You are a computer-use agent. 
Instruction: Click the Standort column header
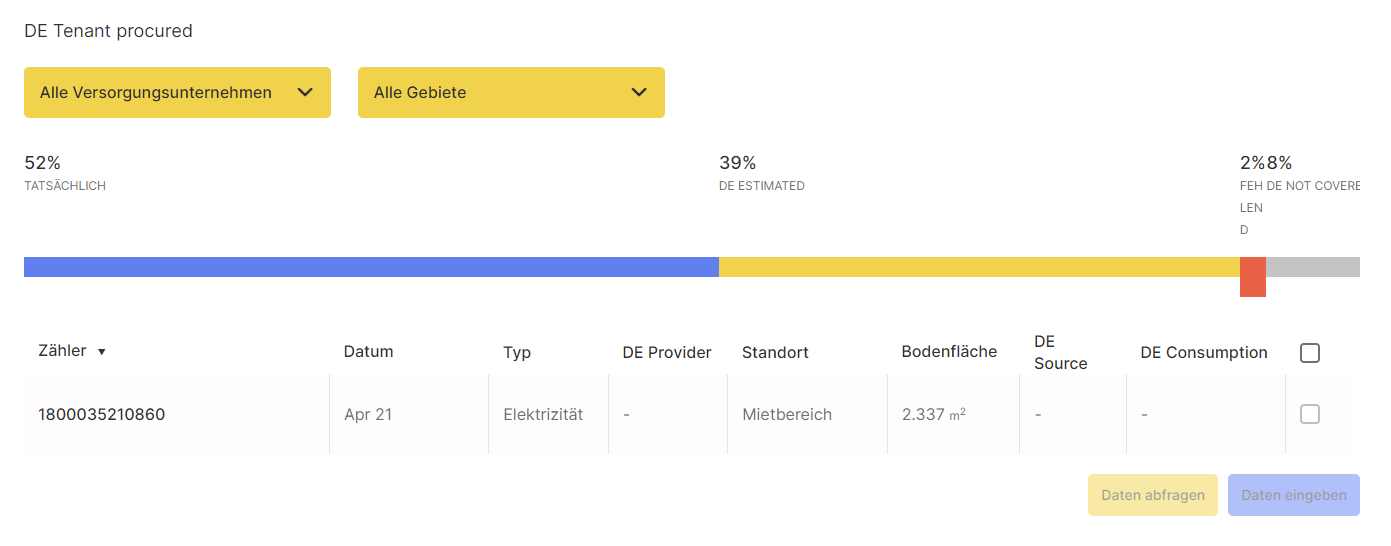[x=775, y=352]
